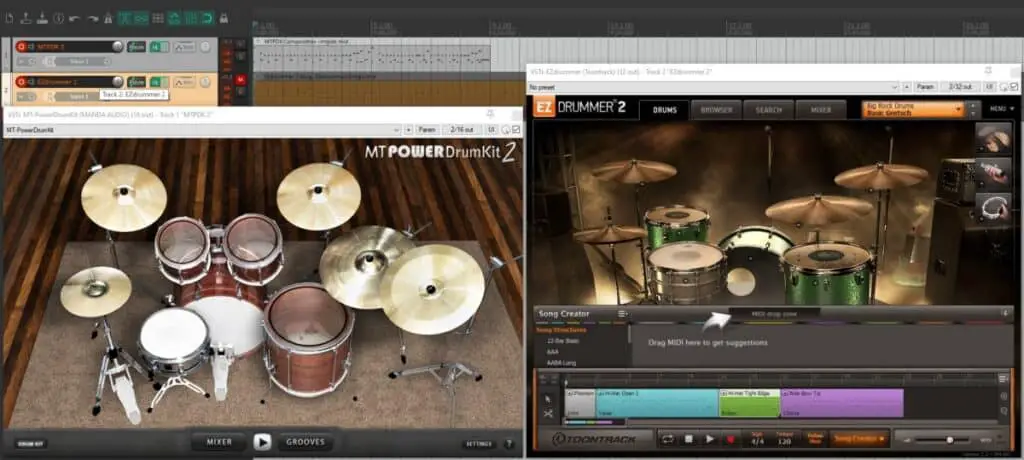Image resolution: width=1024 pixels, height=460 pixels.
Task: Adjust the volume knob on MTPDK track 1
Action: tap(118, 46)
